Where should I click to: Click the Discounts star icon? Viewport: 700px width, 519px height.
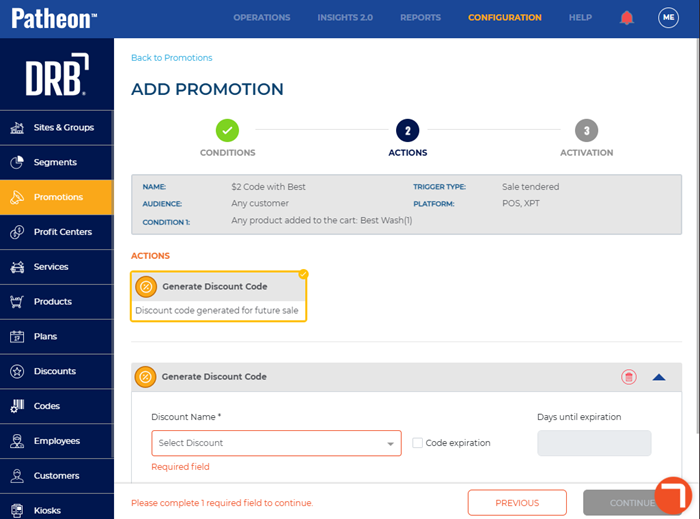tap(17, 371)
